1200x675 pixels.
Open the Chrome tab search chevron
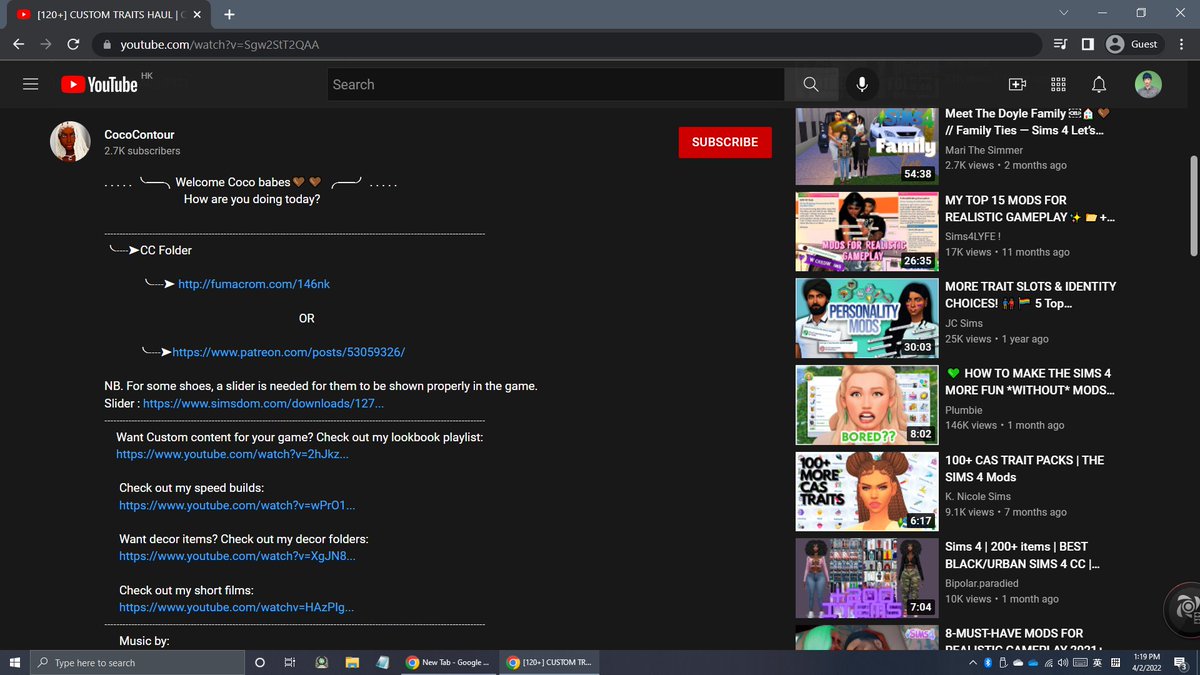click(1063, 13)
